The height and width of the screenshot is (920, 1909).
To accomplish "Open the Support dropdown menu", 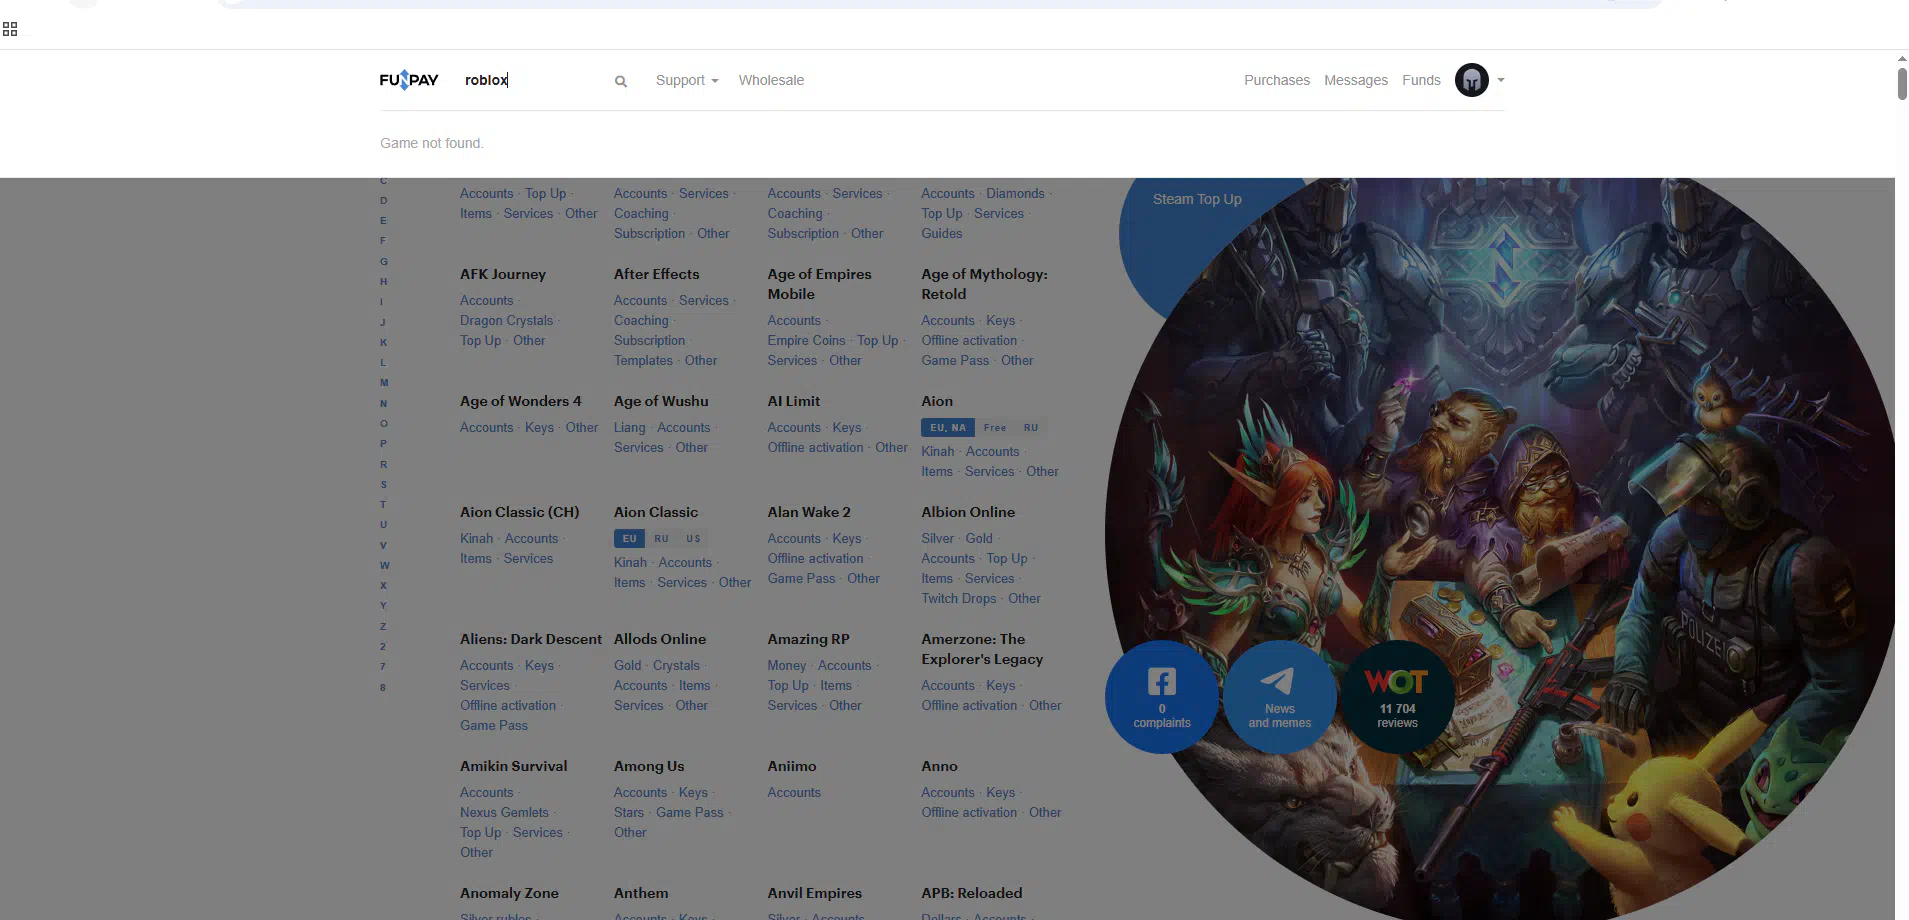I will point(687,80).
